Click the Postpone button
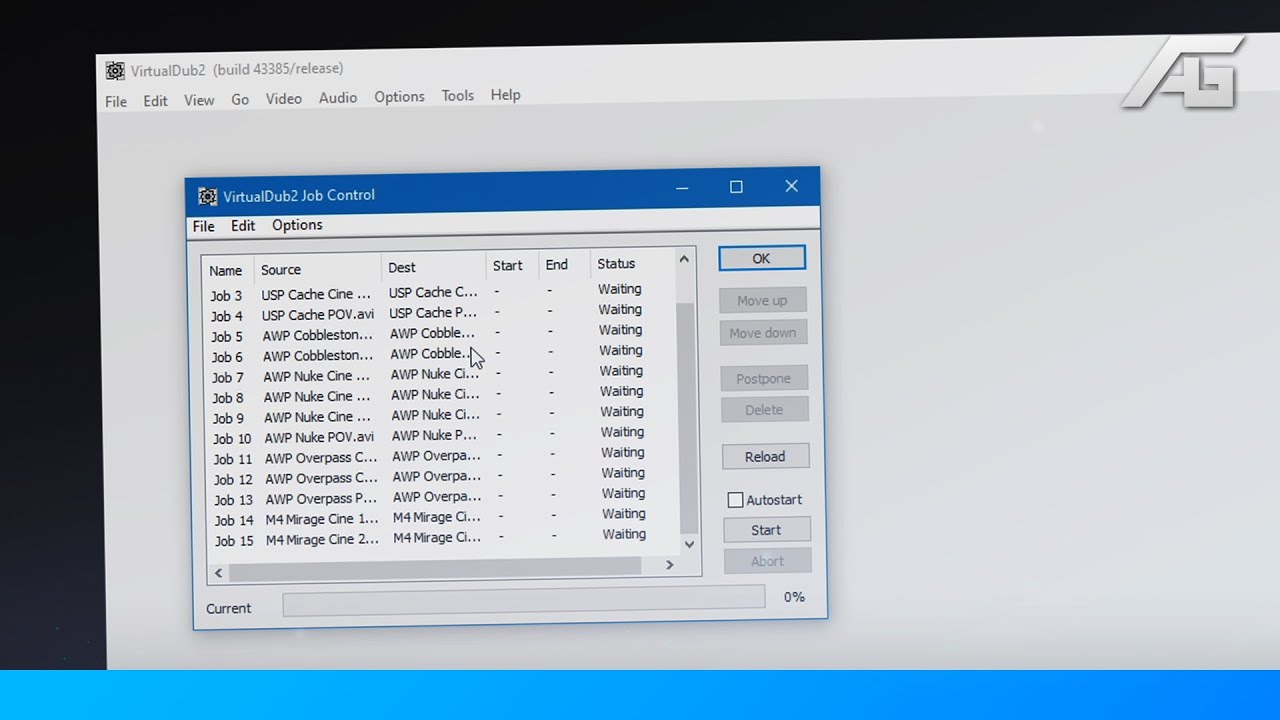 (x=764, y=378)
